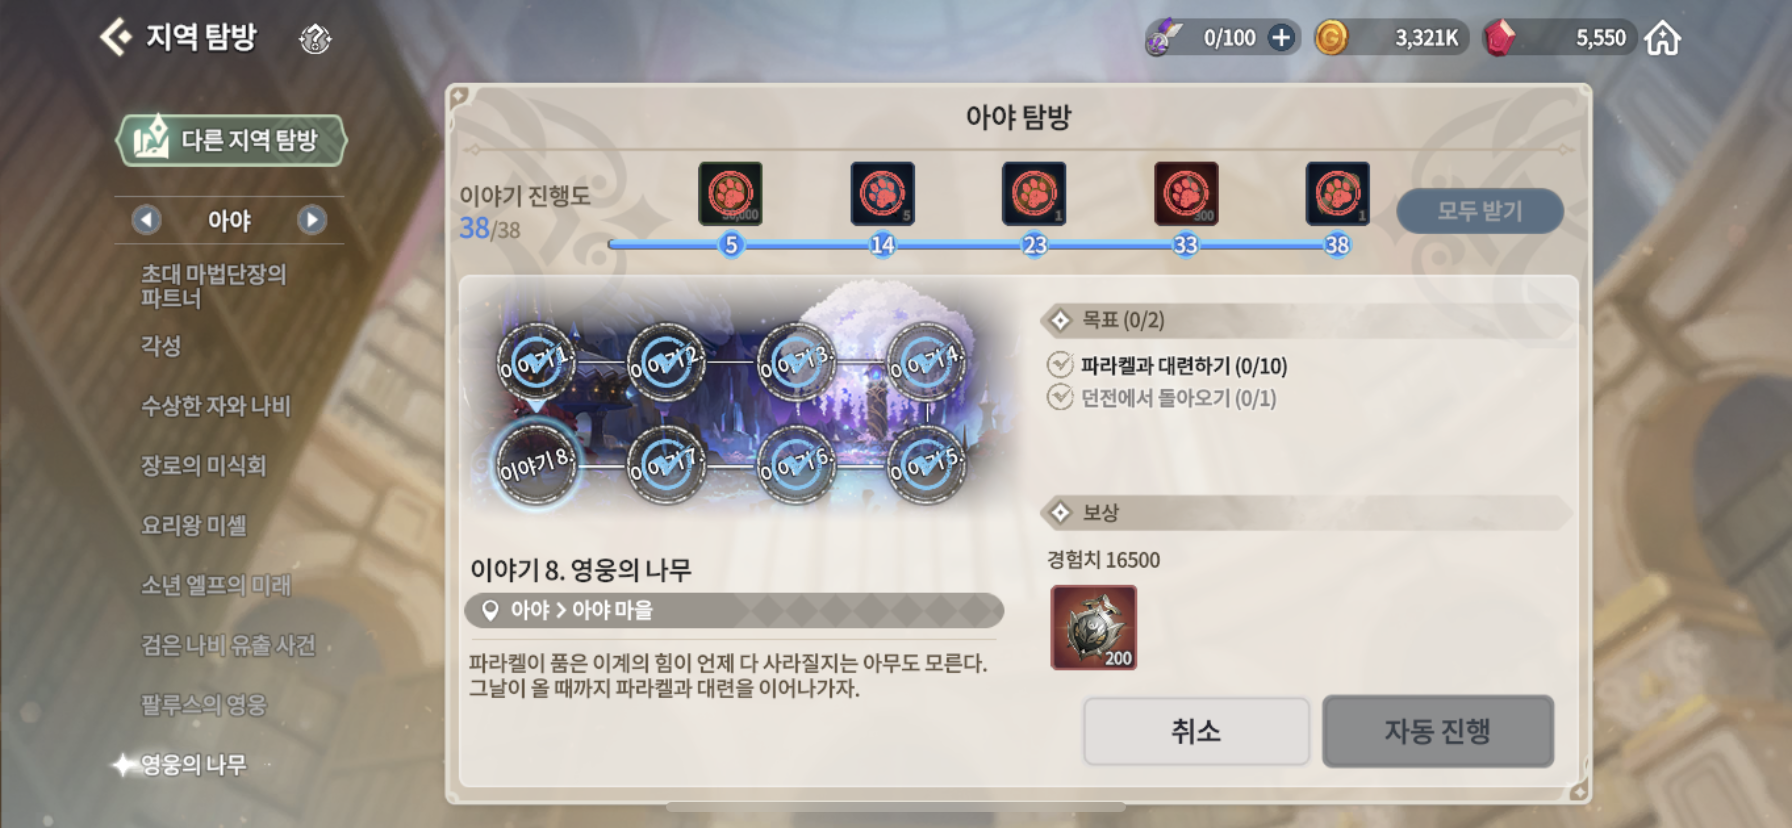1792x828 pixels.
Task: Click the 자동 진행 button
Action: (x=1438, y=731)
